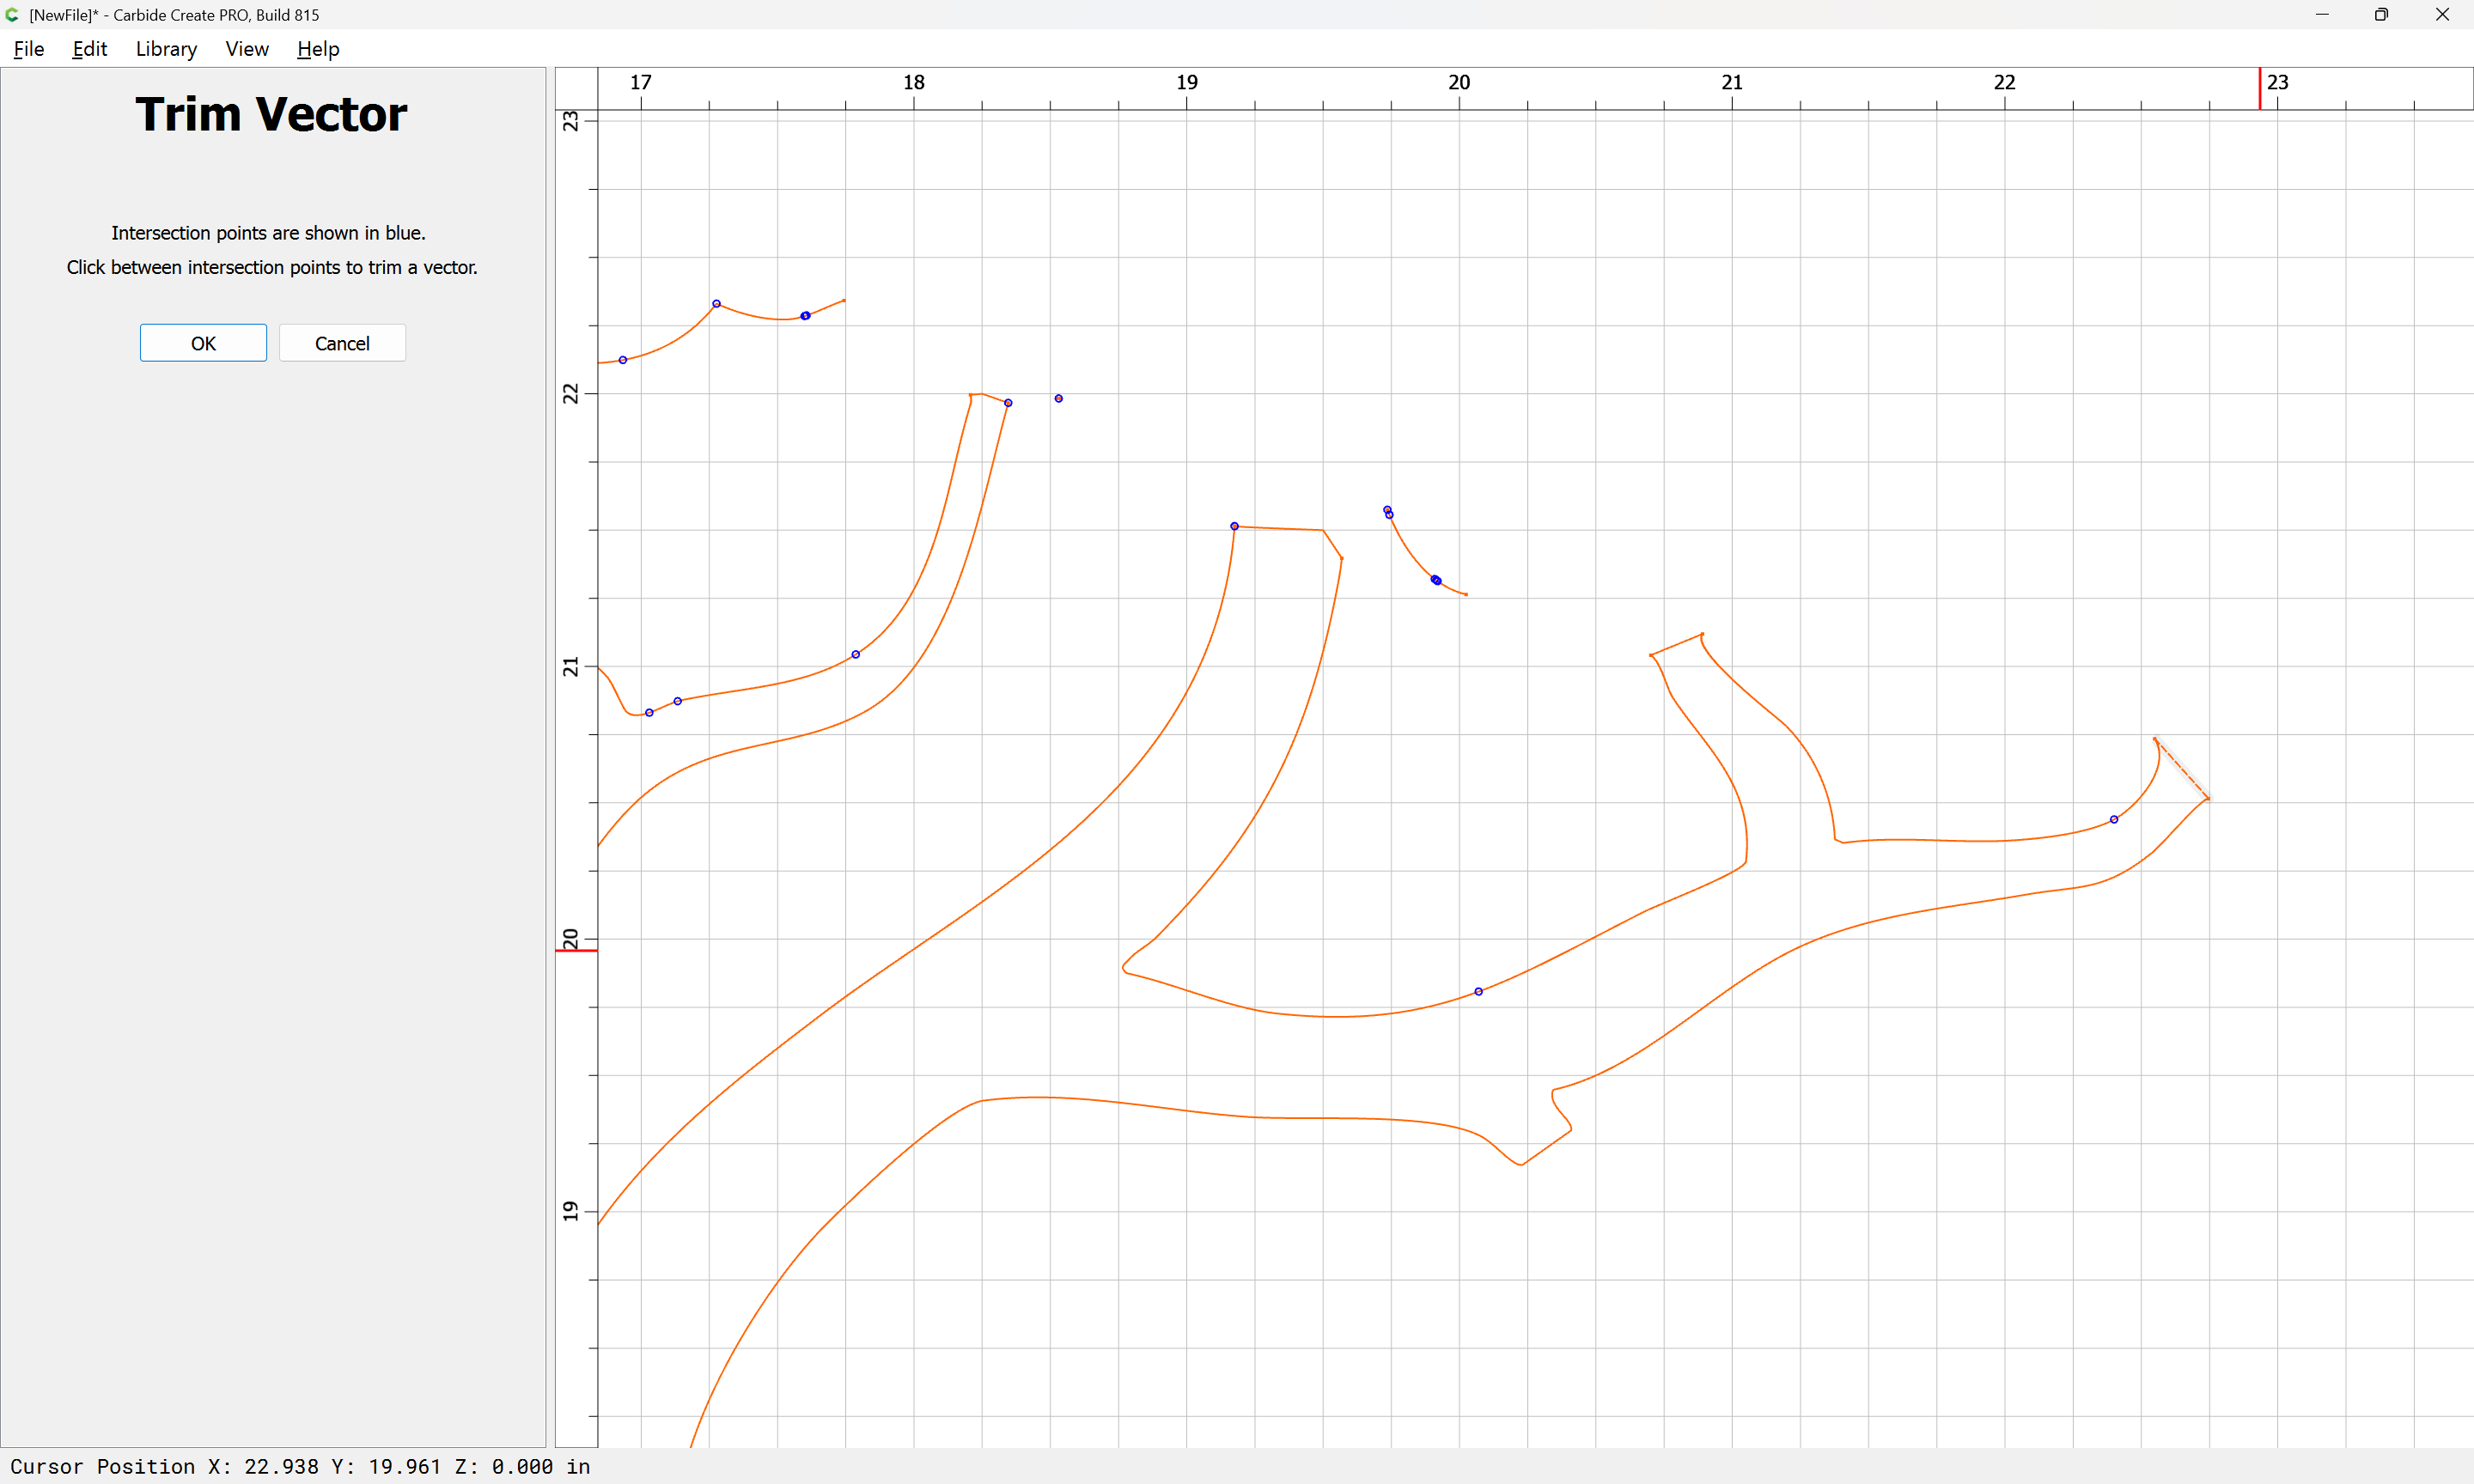Click the Carbide Create logo in title bar

coord(13,15)
